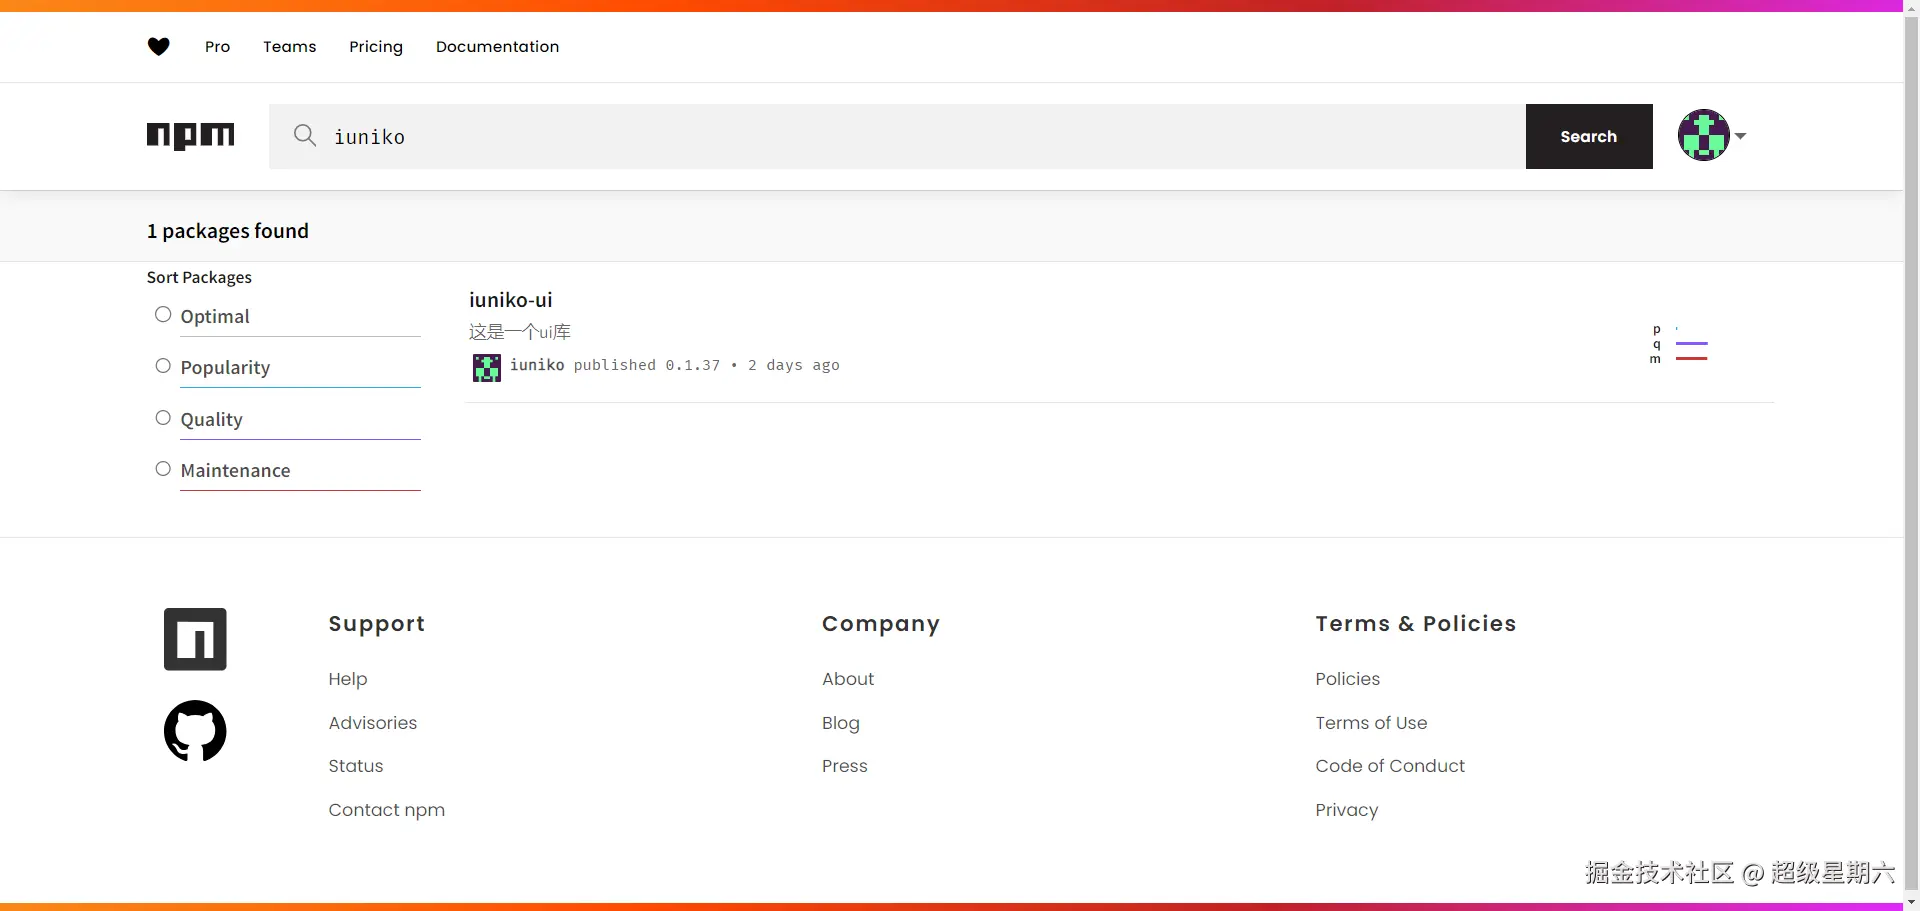Viewport: 1920px width, 911px height.
Task: Click the package description "这是一个ui库"
Action: tap(520, 332)
